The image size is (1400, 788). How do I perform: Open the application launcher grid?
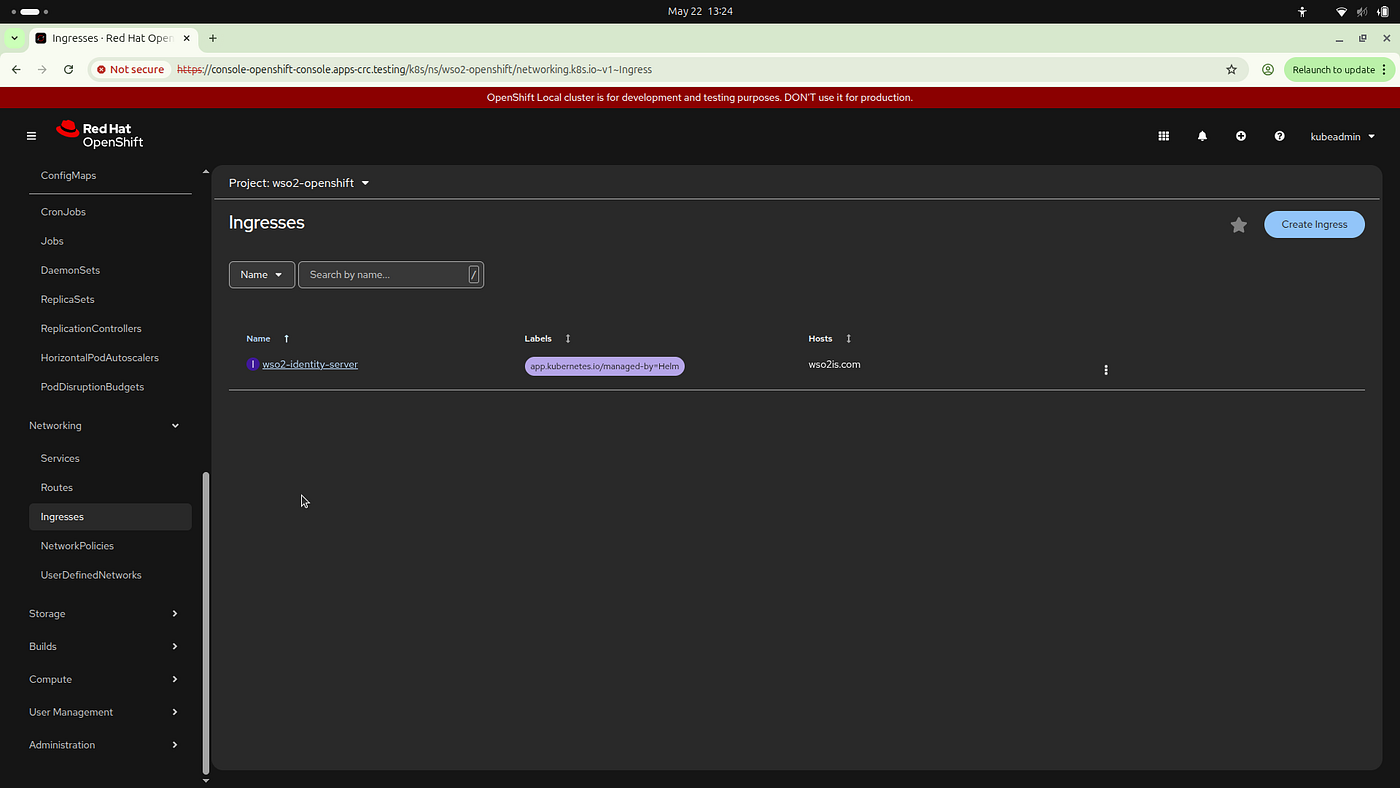(x=1163, y=136)
